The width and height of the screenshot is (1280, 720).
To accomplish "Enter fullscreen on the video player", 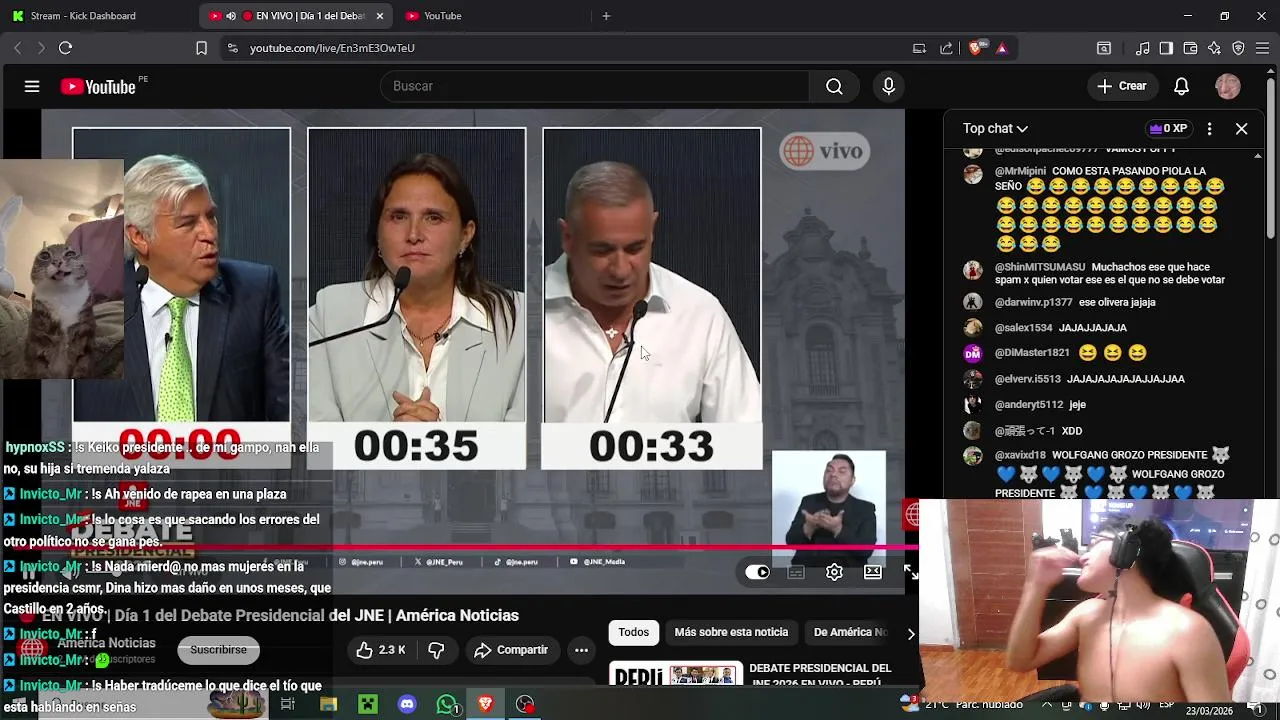I will pyautogui.click(x=910, y=571).
